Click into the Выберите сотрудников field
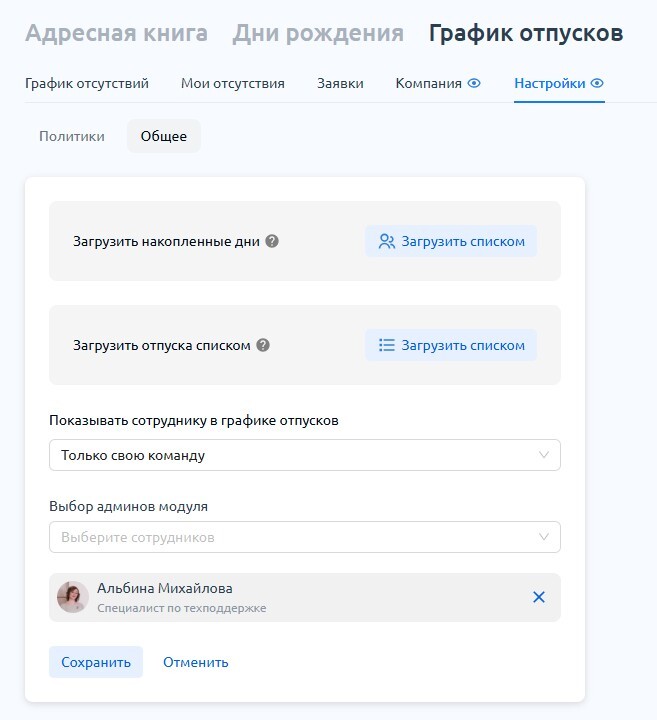The image size is (657, 720). 305,537
